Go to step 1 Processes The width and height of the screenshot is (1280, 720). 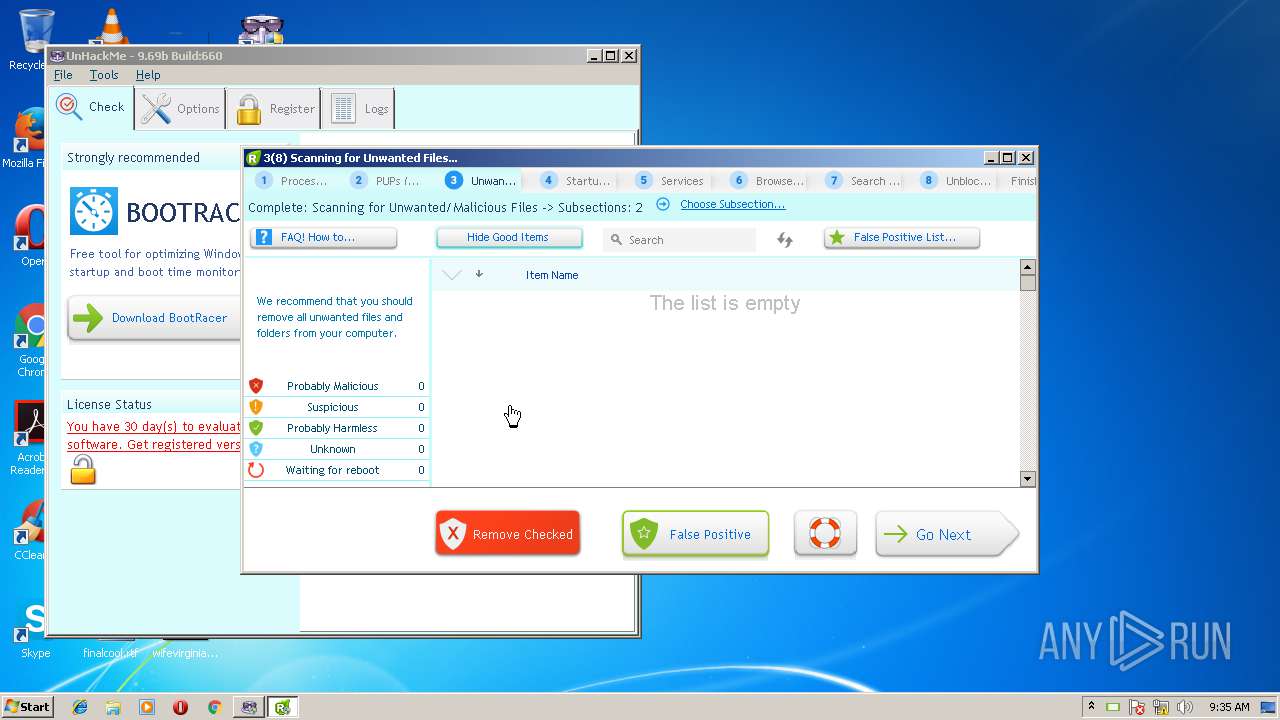coord(292,181)
